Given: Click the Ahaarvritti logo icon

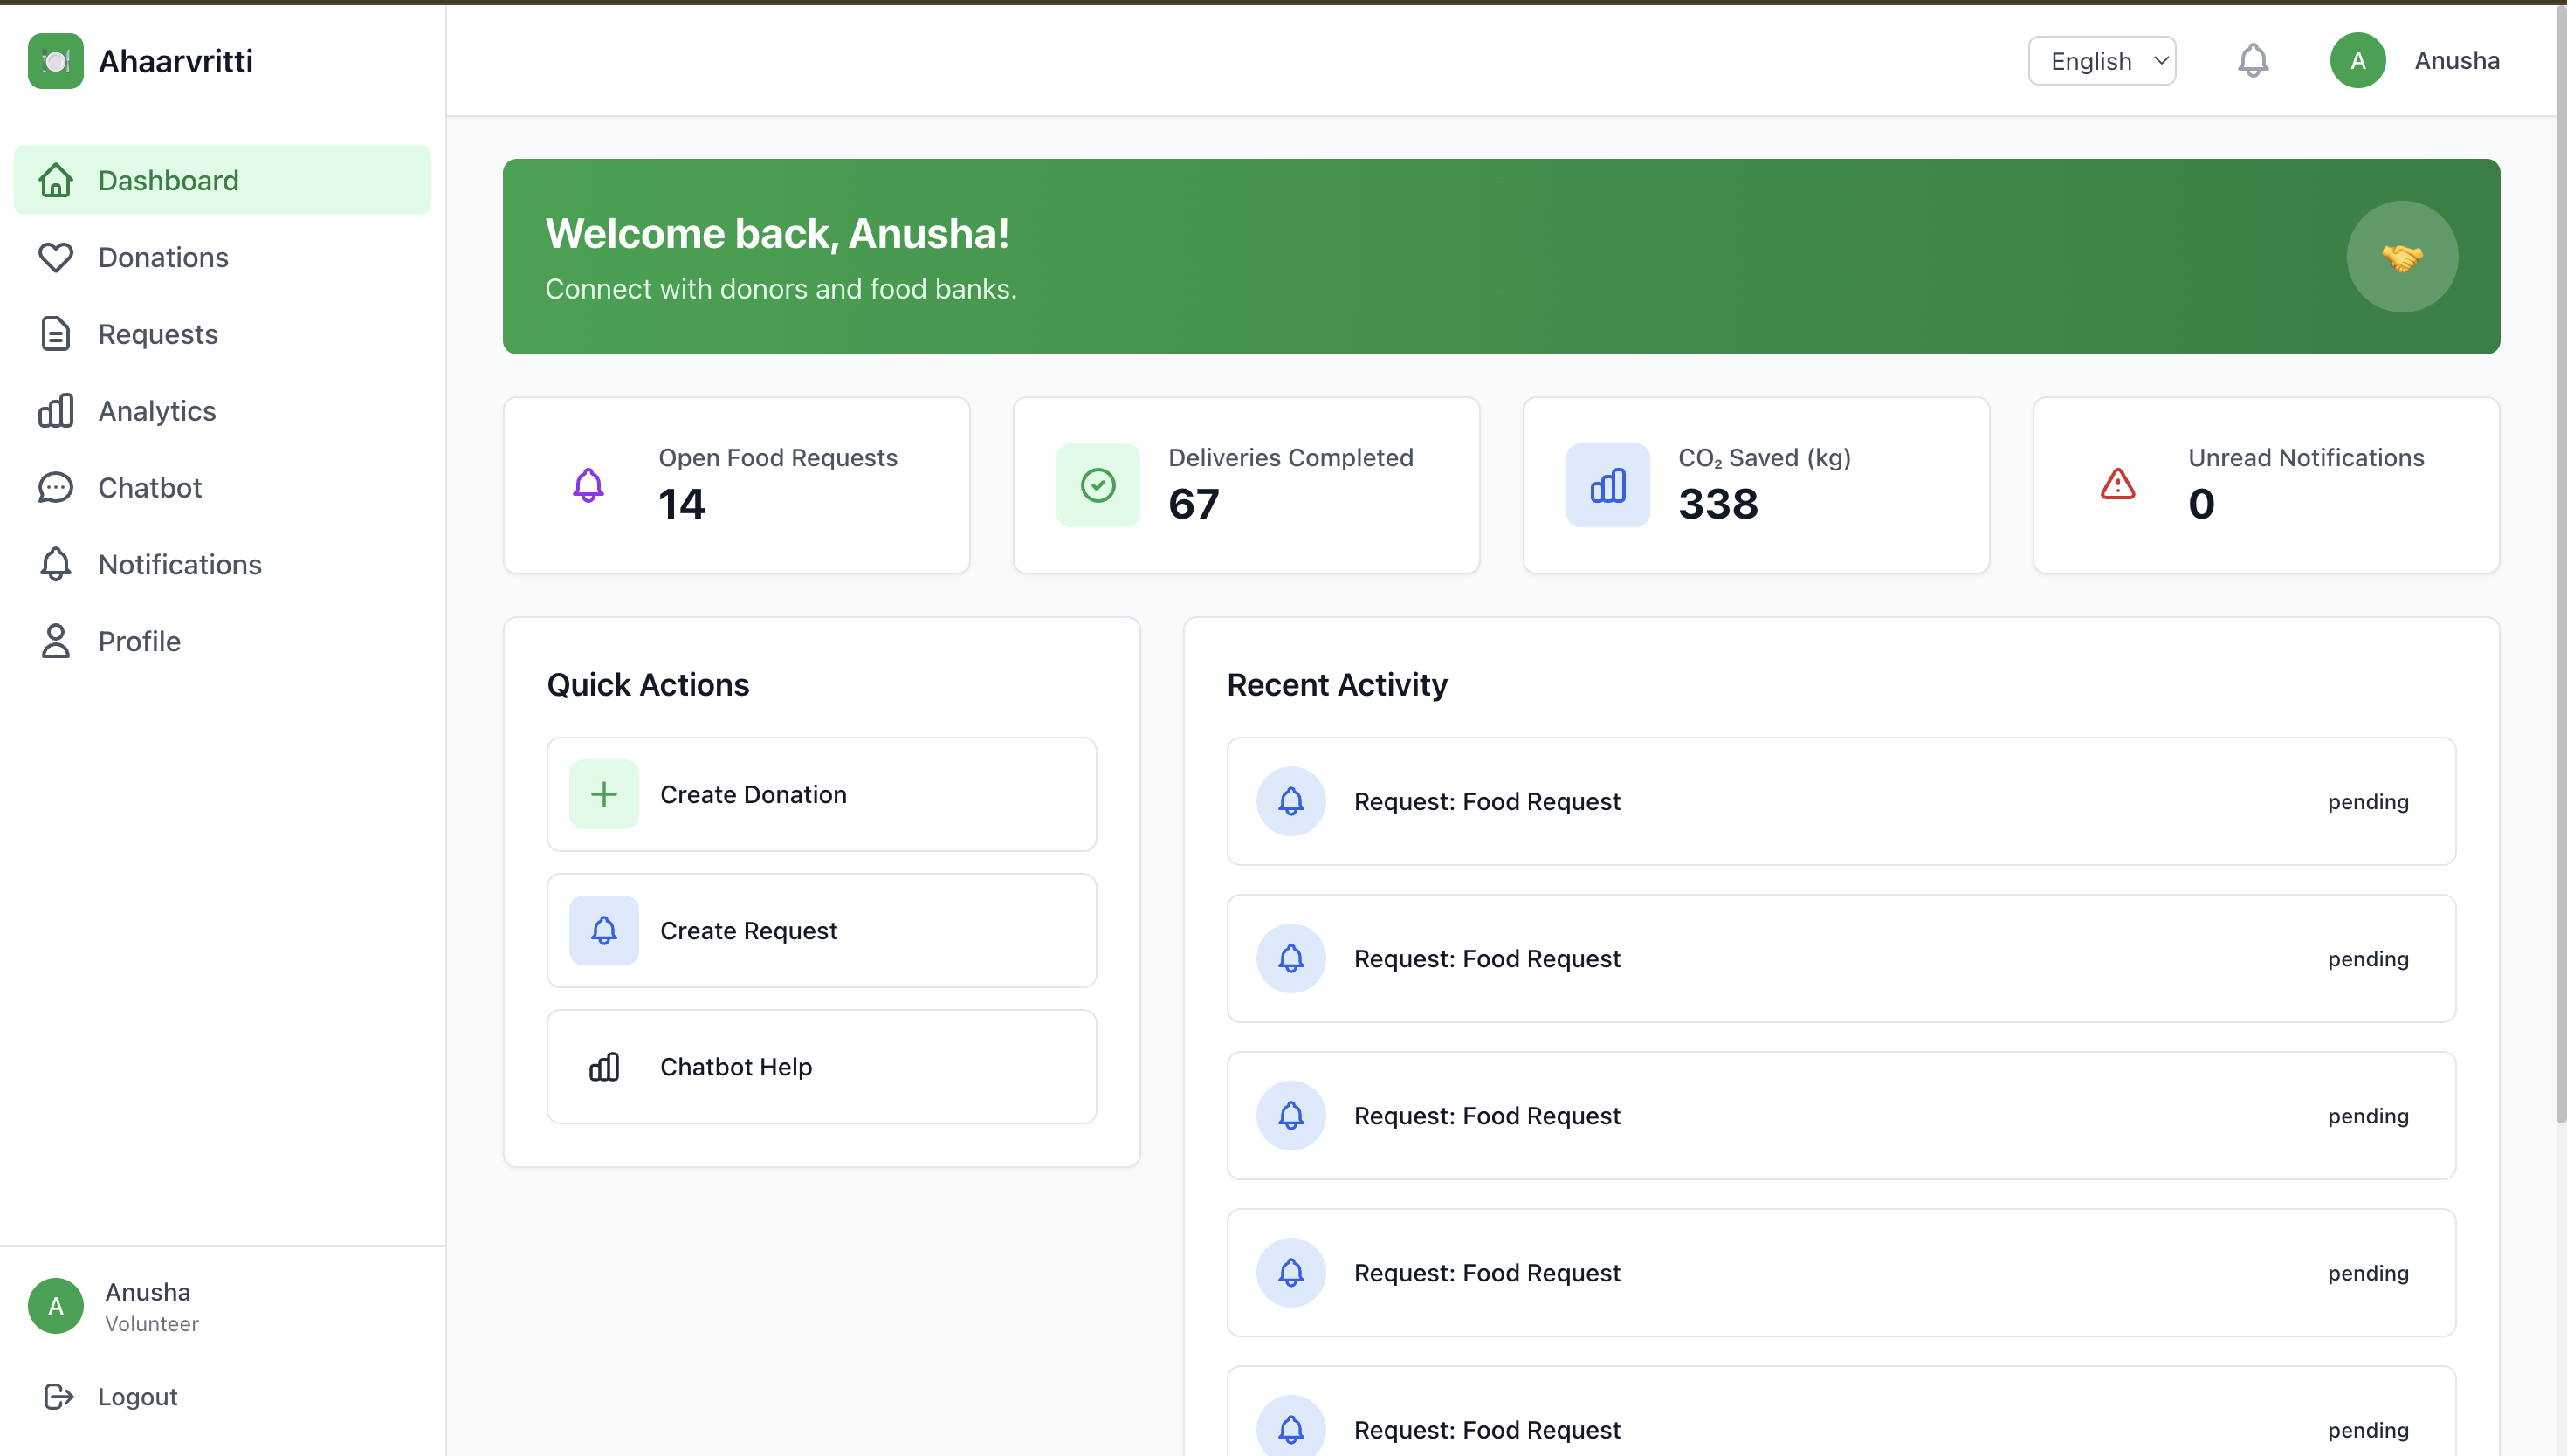Looking at the screenshot, I should point(56,61).
